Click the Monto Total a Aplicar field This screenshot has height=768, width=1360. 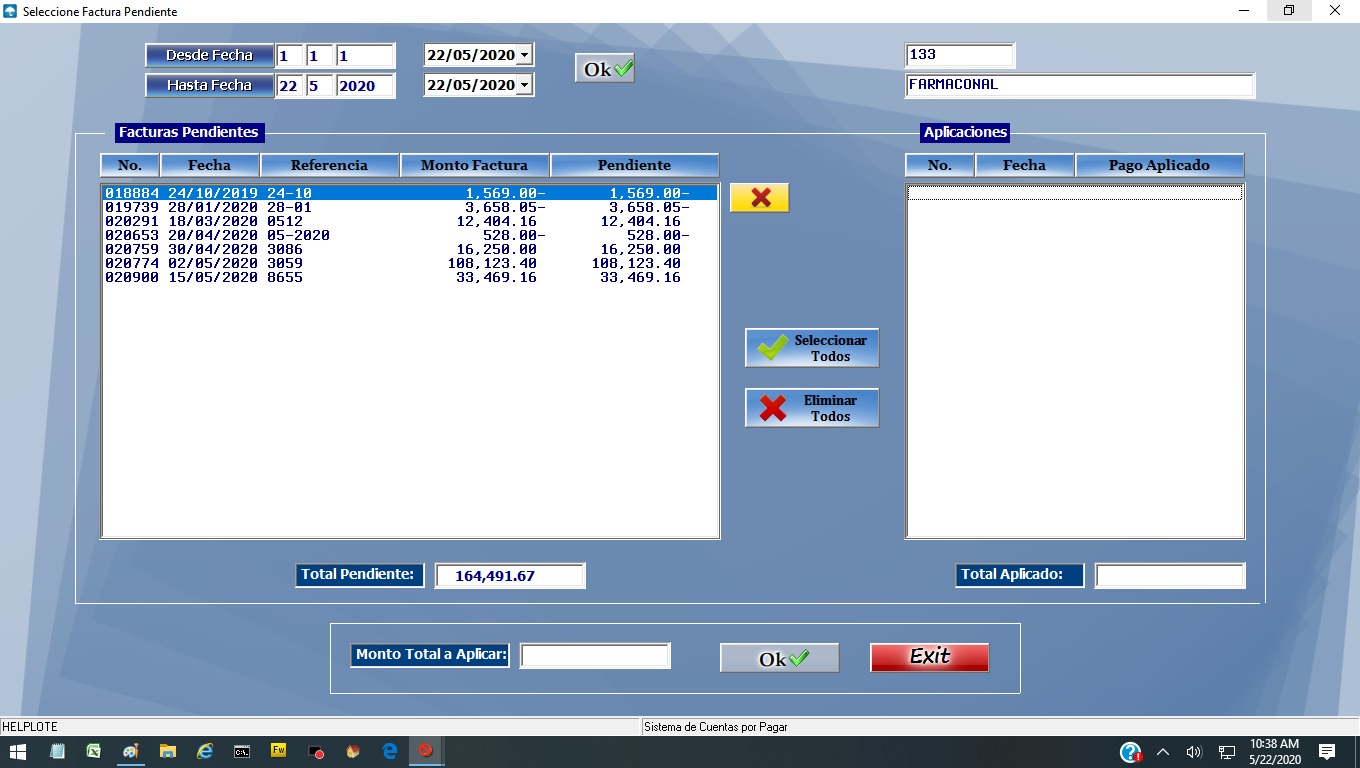[x=595, y=656]
